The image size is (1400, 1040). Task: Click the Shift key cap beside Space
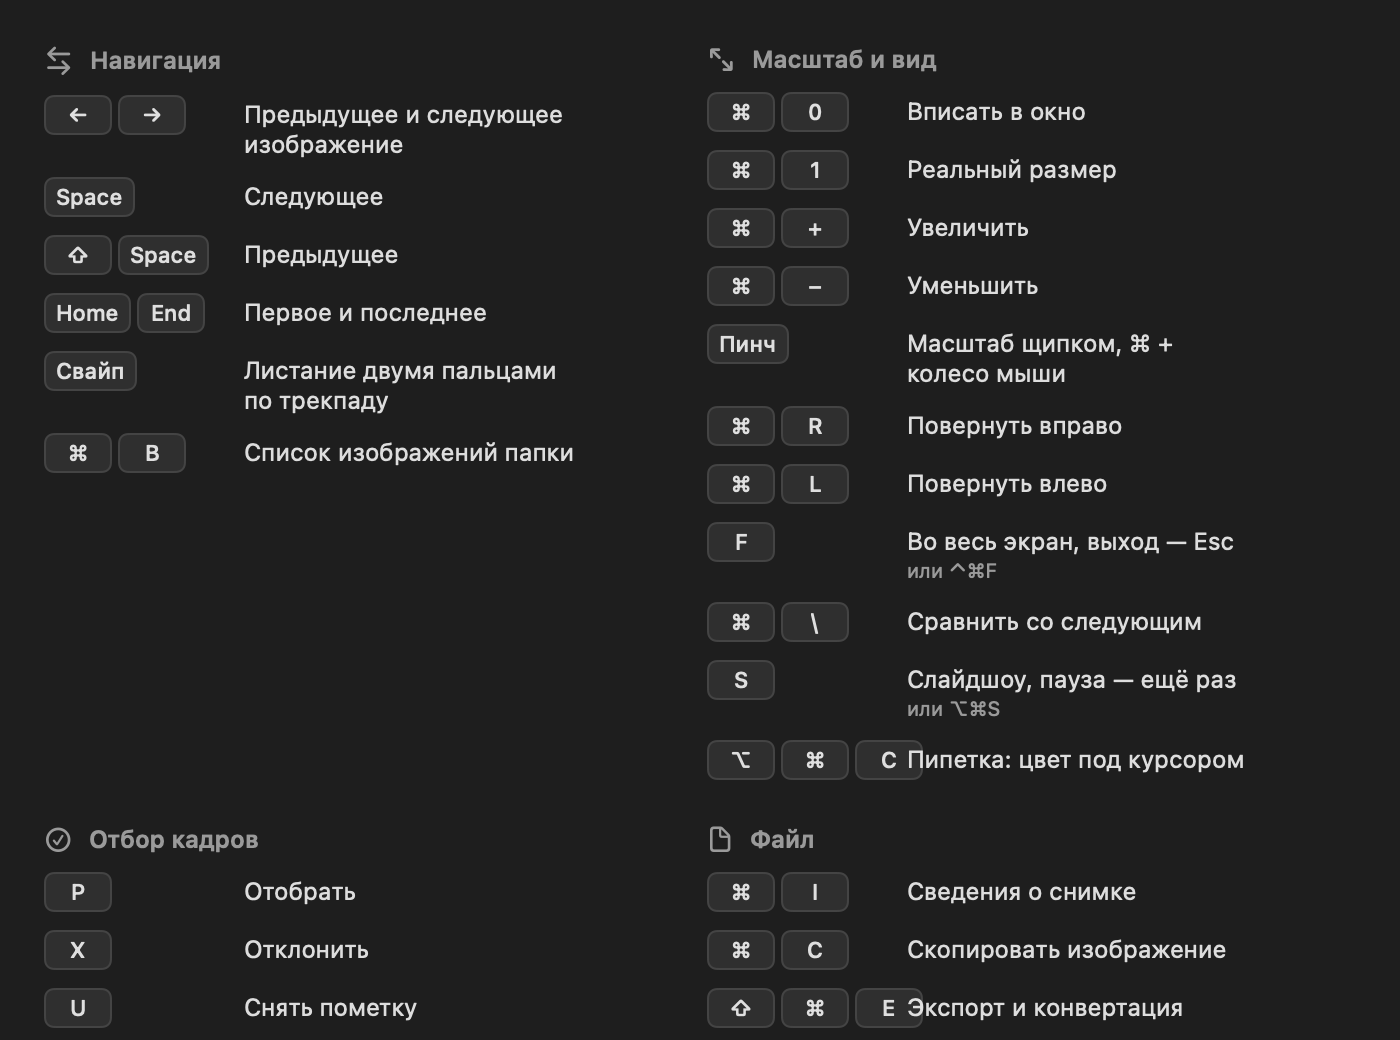pyautogui.click(x=78, y=255)
